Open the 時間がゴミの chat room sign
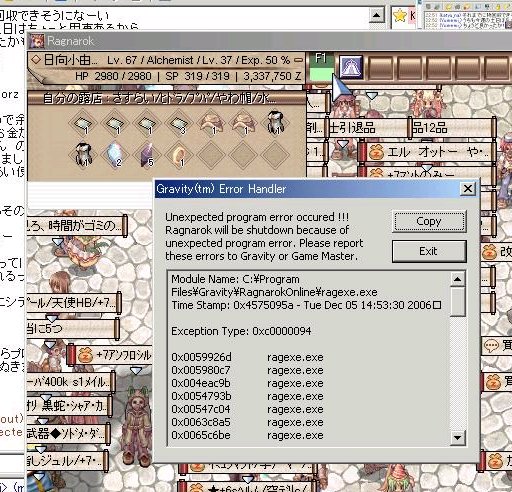The width and height of the screenshot is (512, 492). coord(77,226)
